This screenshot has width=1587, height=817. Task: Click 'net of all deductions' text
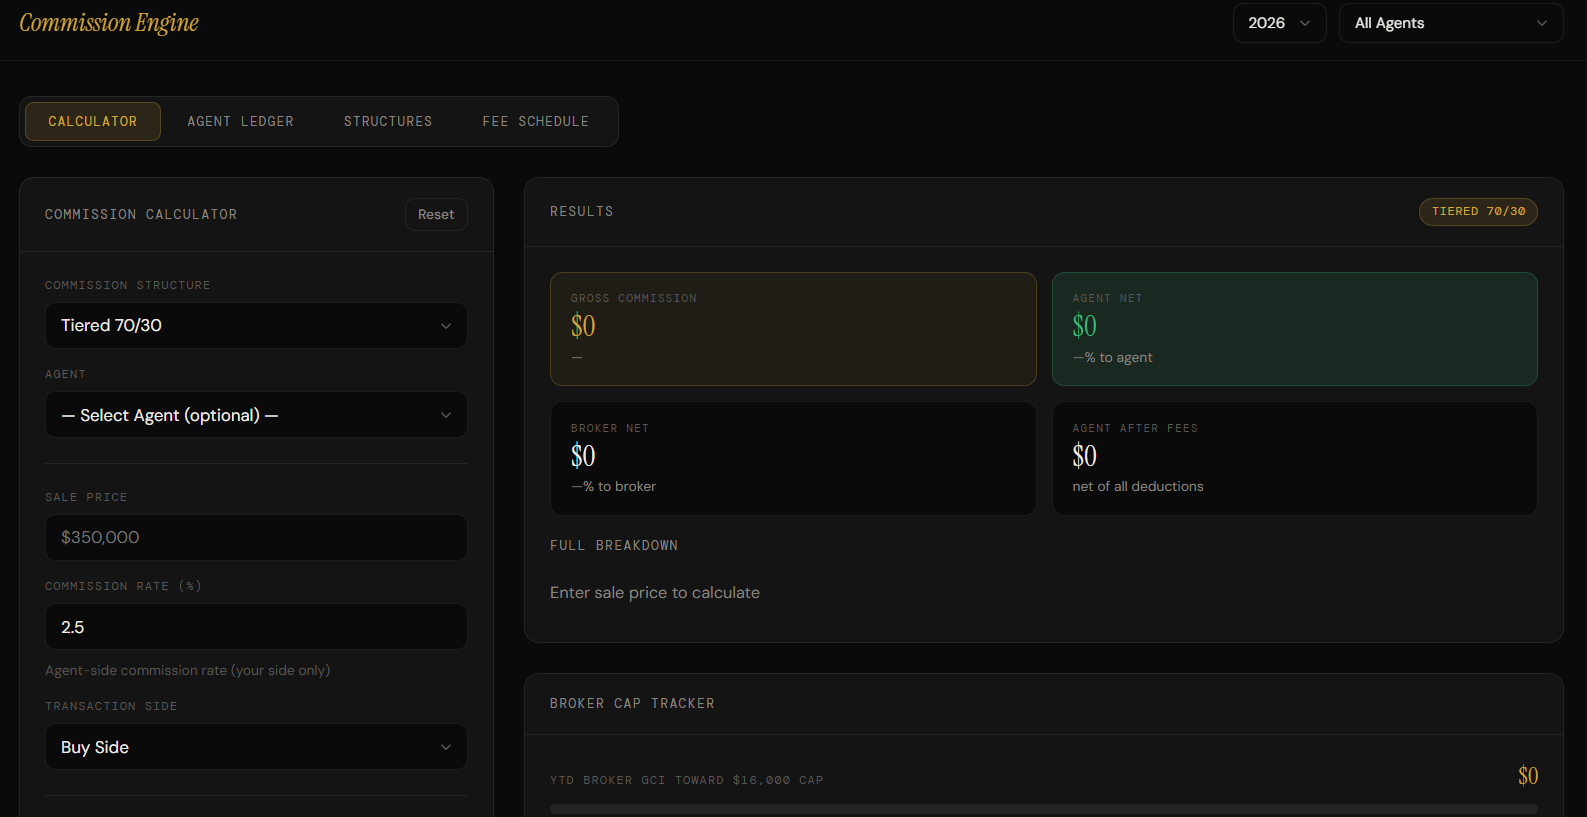(x=1138, y=486)
